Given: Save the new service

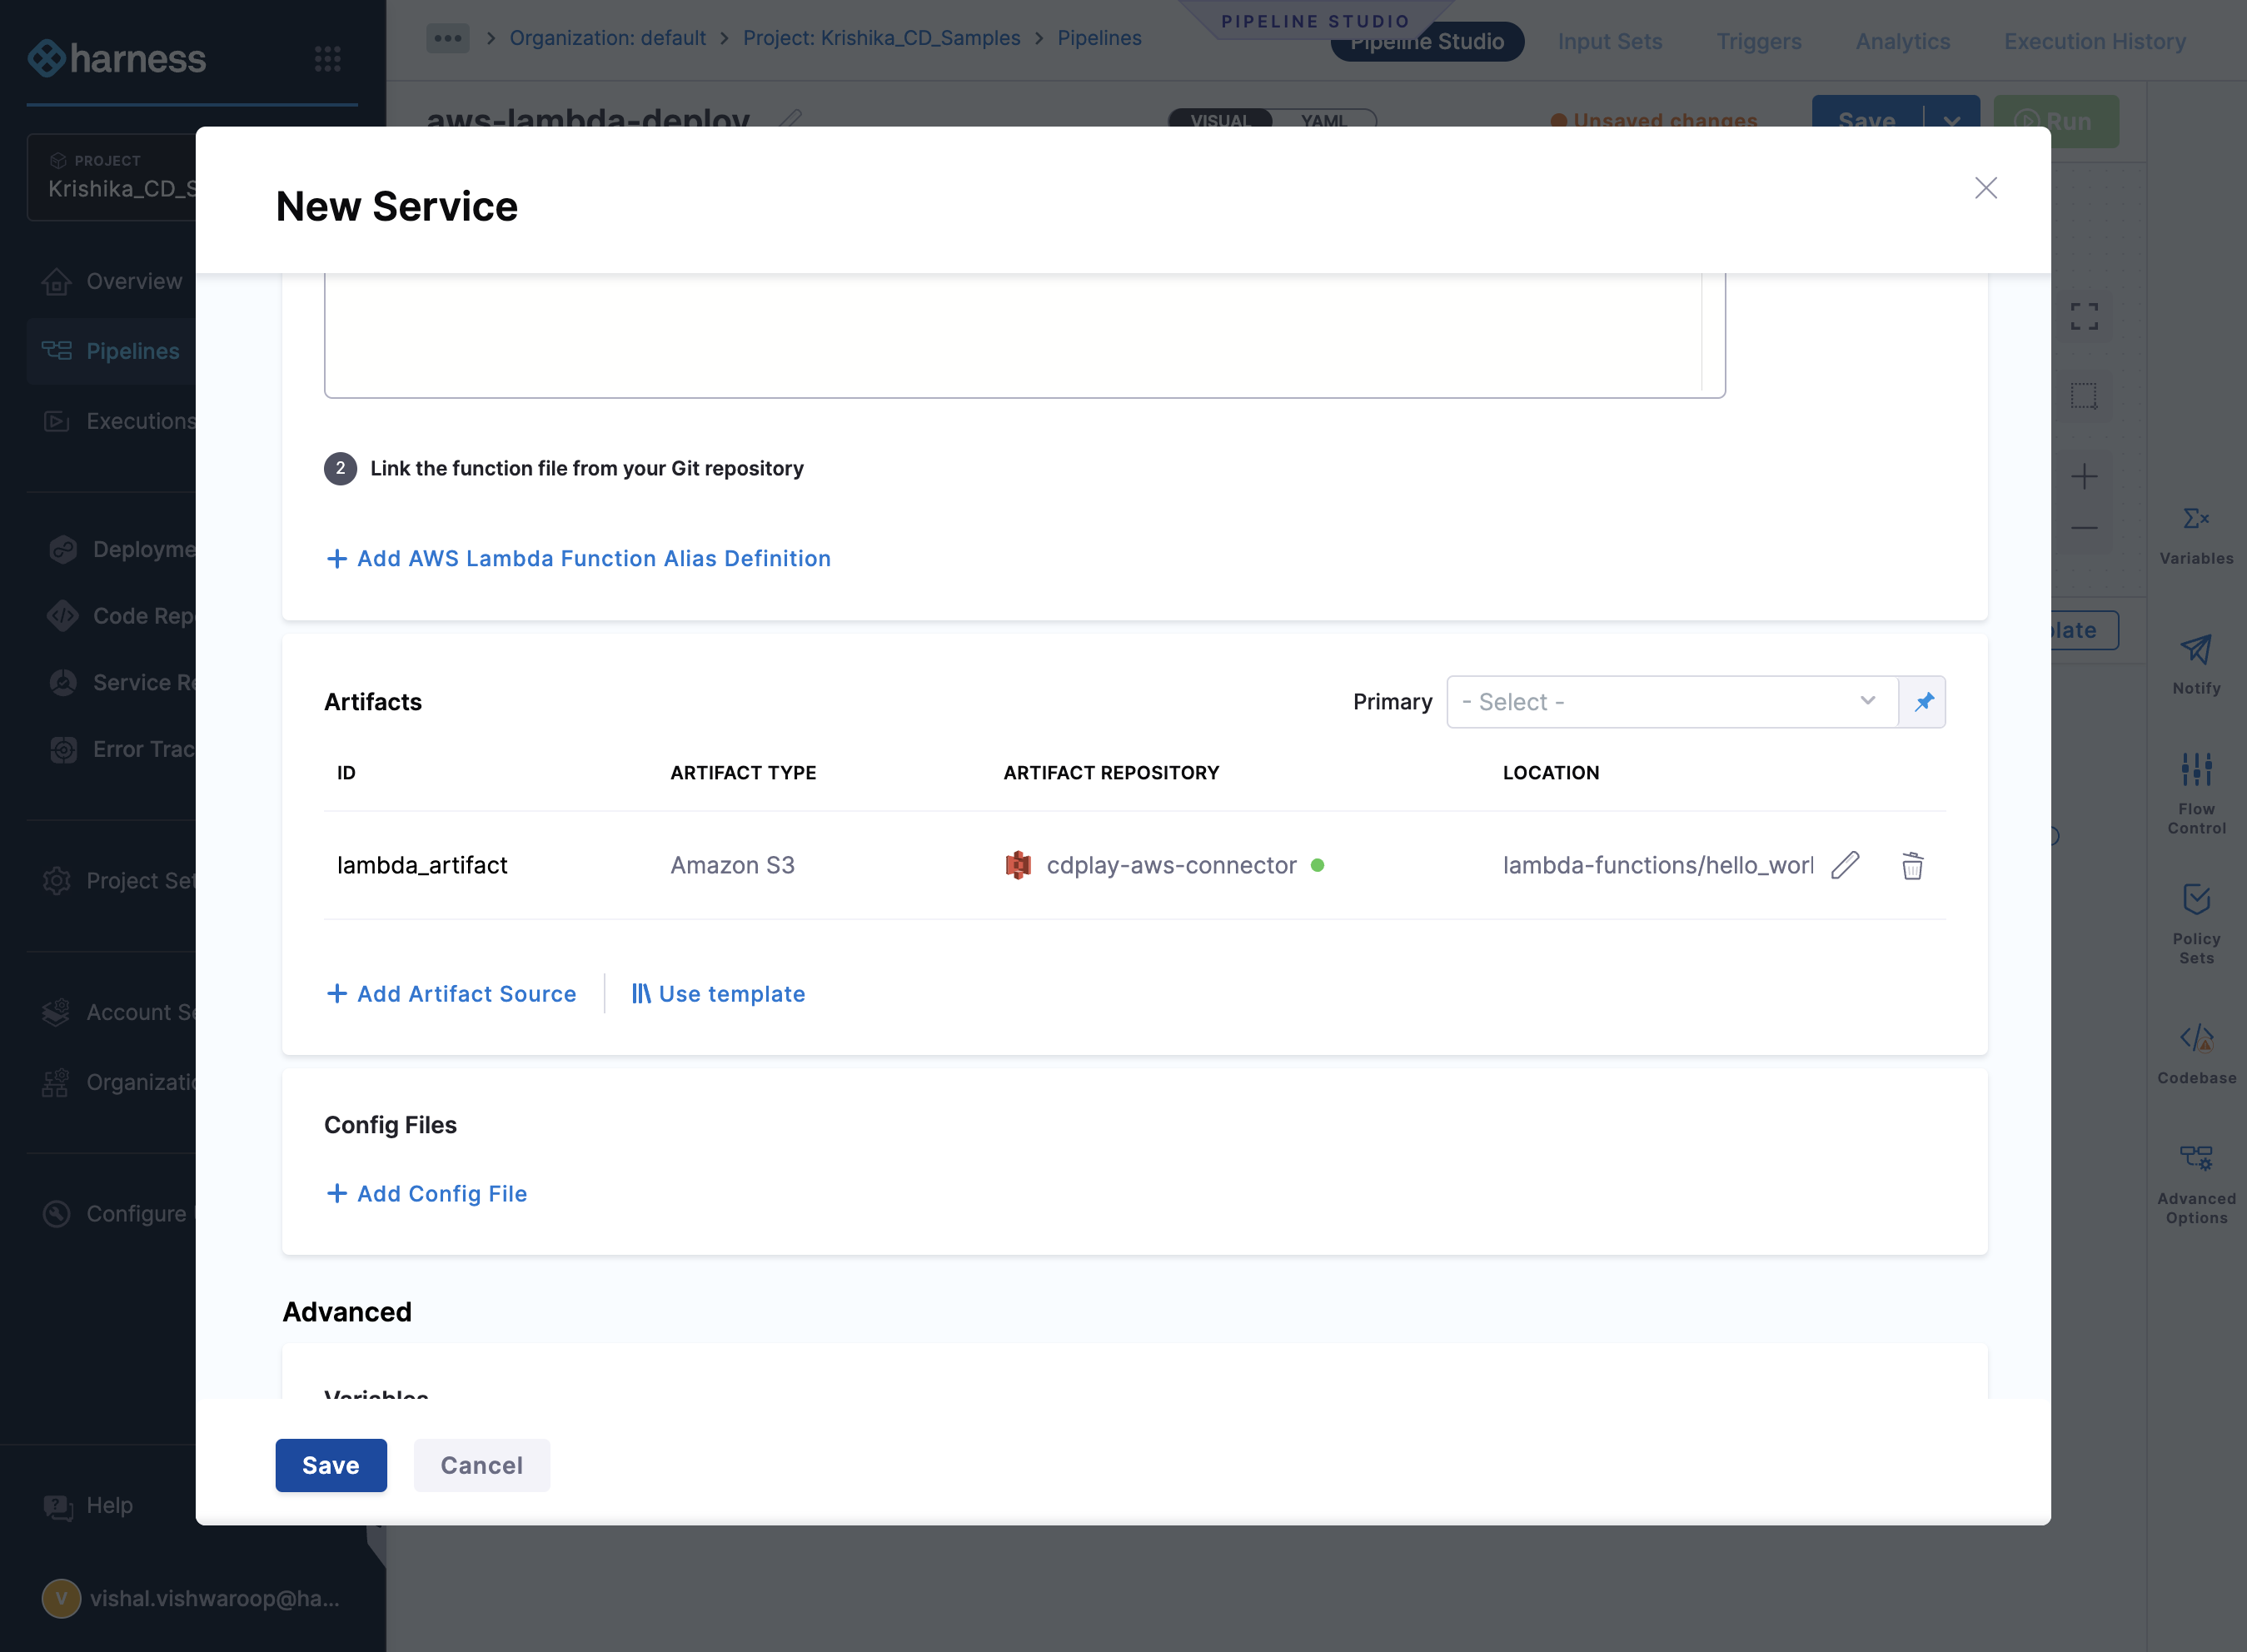Looking at the screenshot, I should (331, 1465).
